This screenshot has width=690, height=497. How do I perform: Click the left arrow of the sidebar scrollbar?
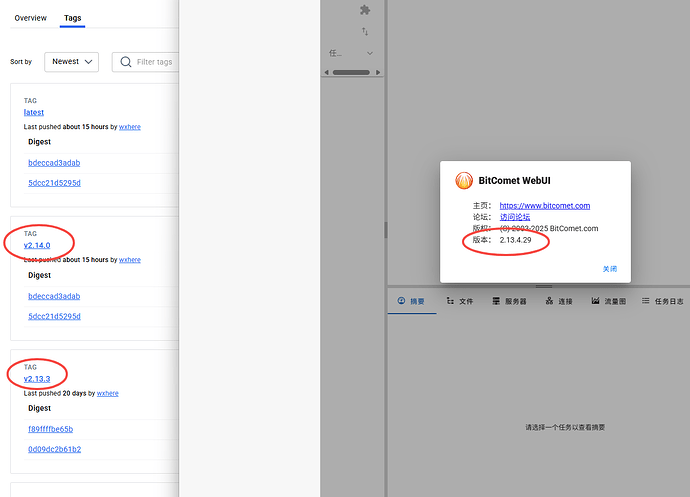pos(327,72)
